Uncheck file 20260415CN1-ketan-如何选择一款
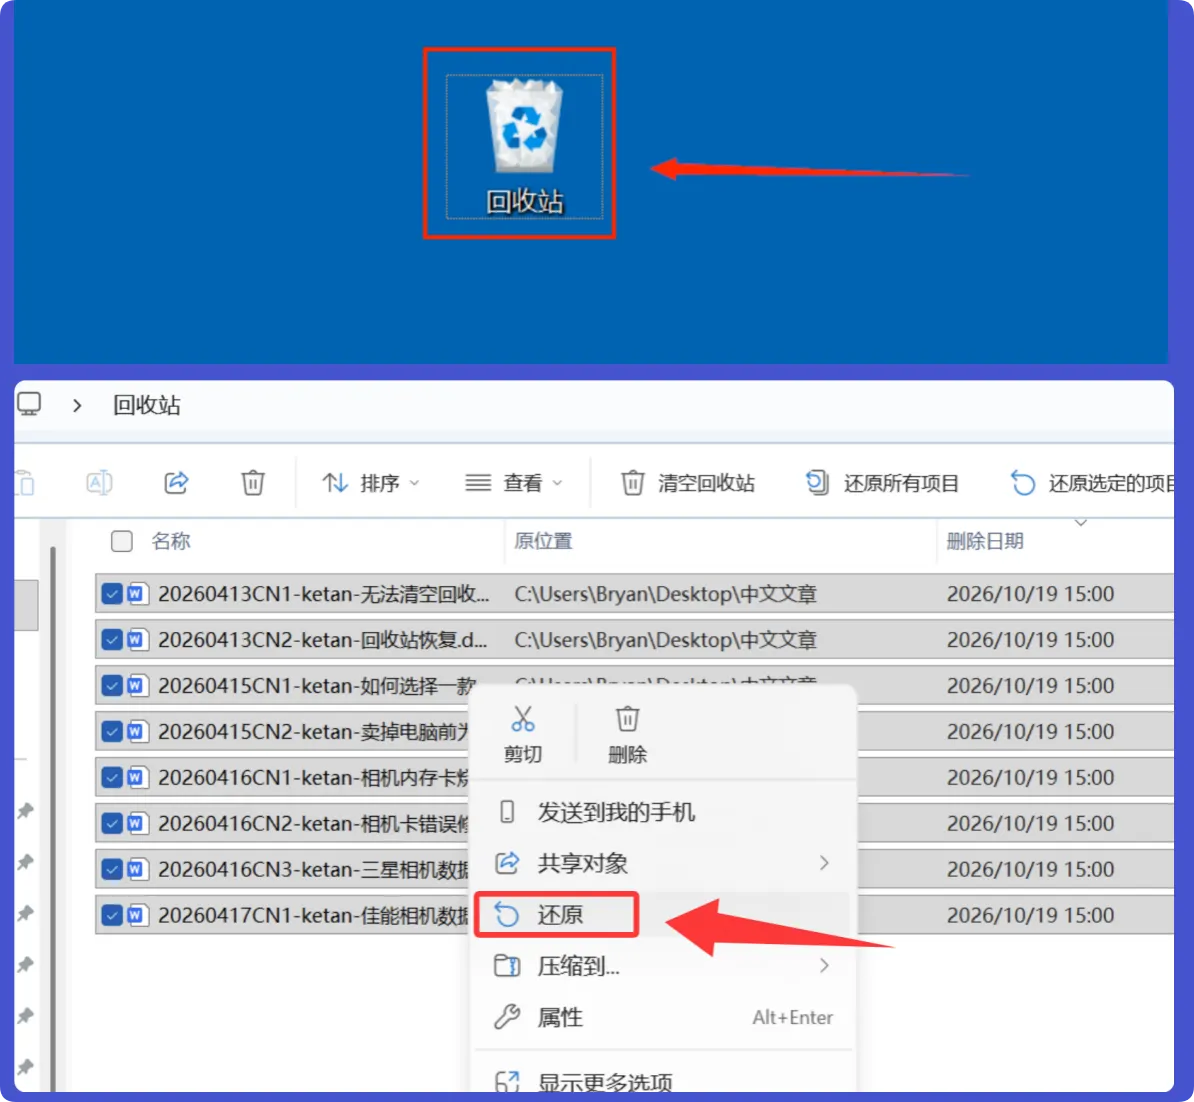This screenshot has width=1194, height=1102. (x=112, y=685)
